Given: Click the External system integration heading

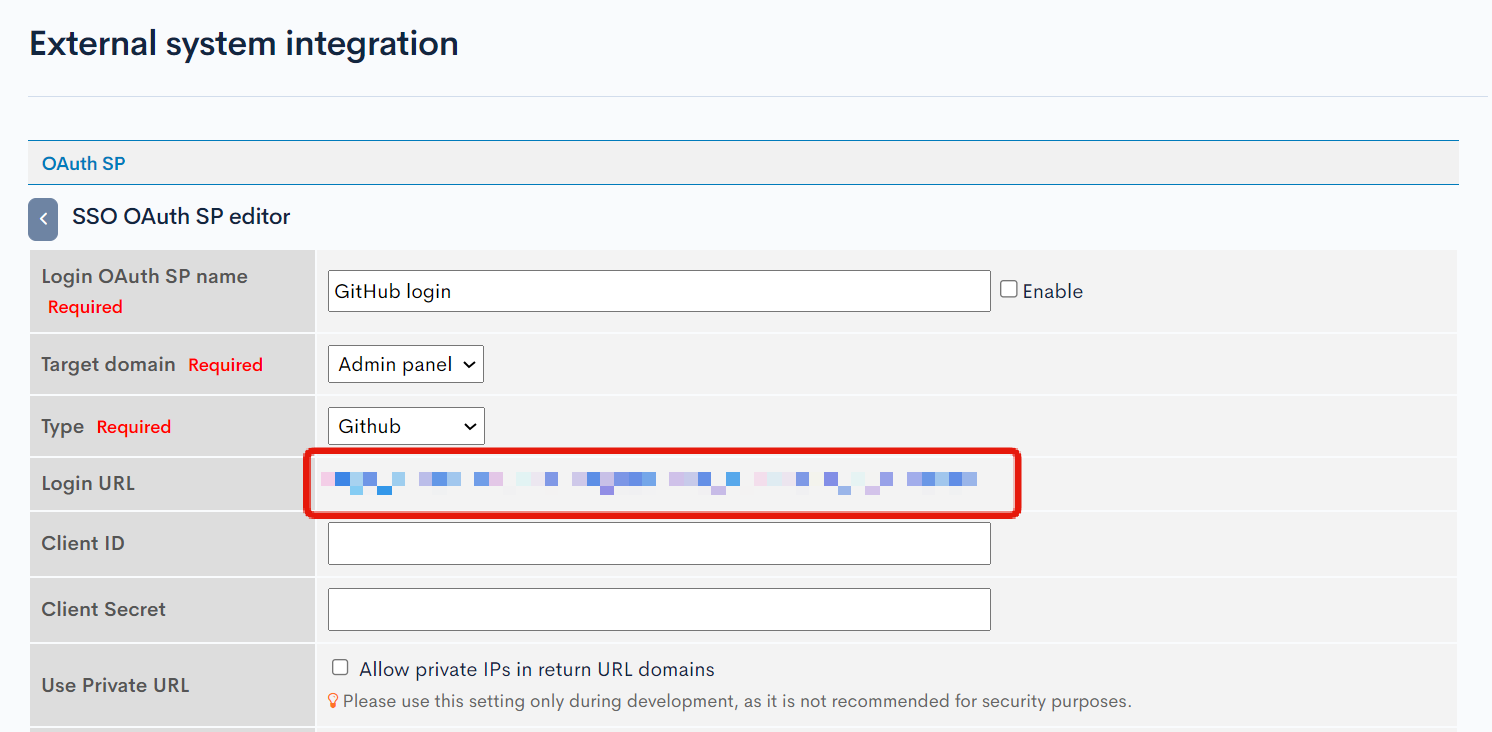Looking at the screenshot, I should 244,44.
